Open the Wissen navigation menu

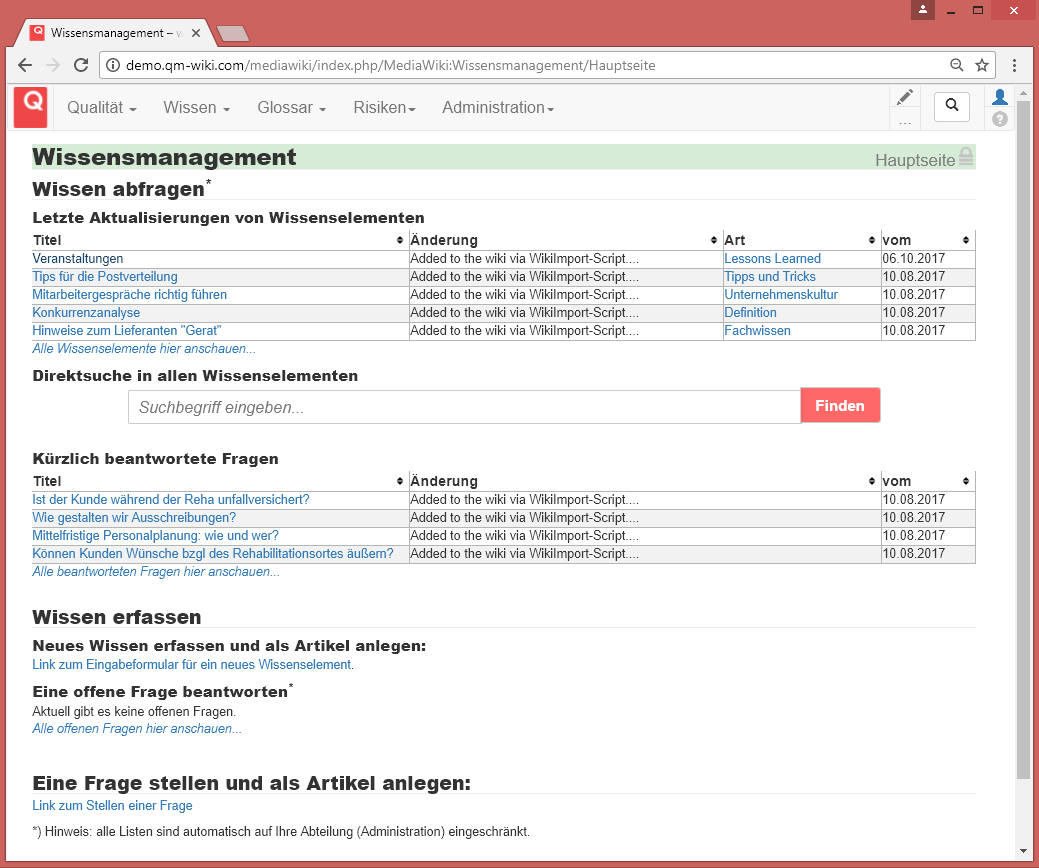coord(197,108)
